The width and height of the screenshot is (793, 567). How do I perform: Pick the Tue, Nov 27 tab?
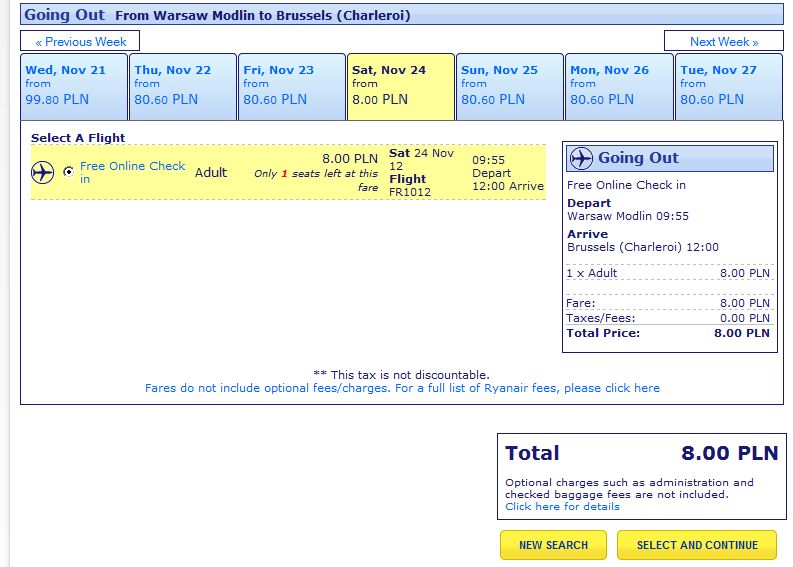(729, 86)
